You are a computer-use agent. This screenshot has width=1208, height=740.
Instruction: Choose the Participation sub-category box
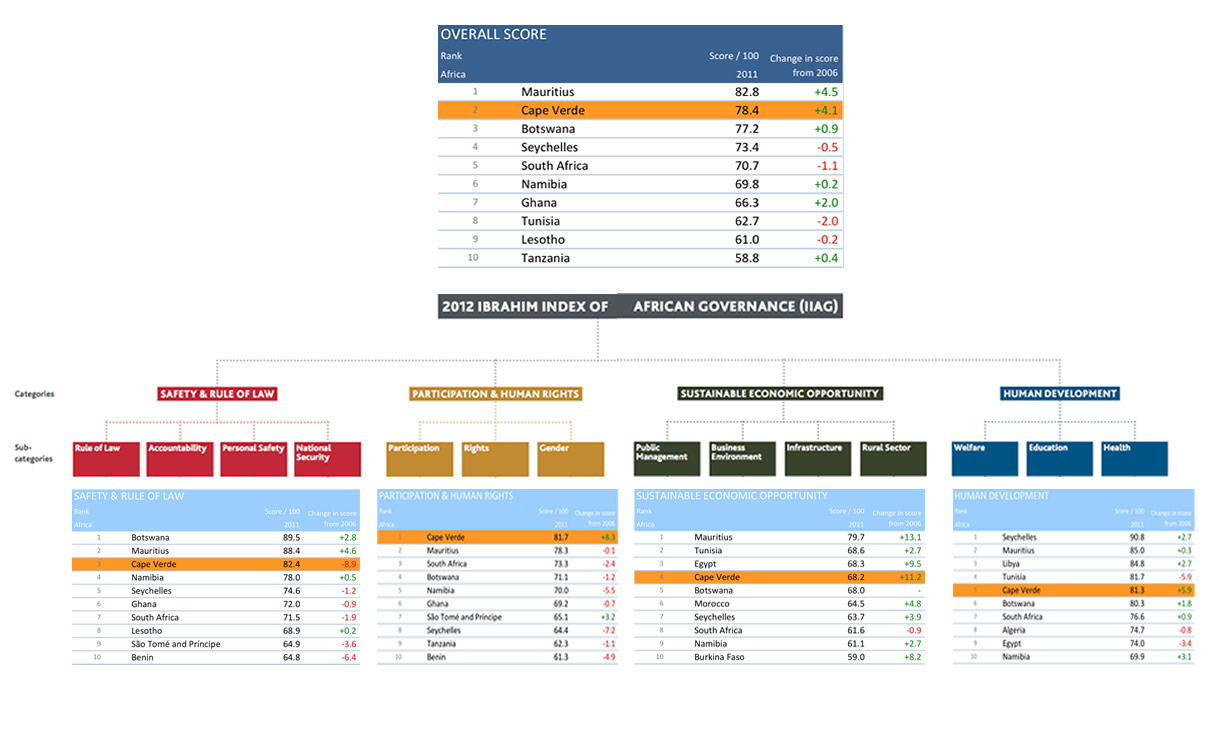(x=420, y=458)
